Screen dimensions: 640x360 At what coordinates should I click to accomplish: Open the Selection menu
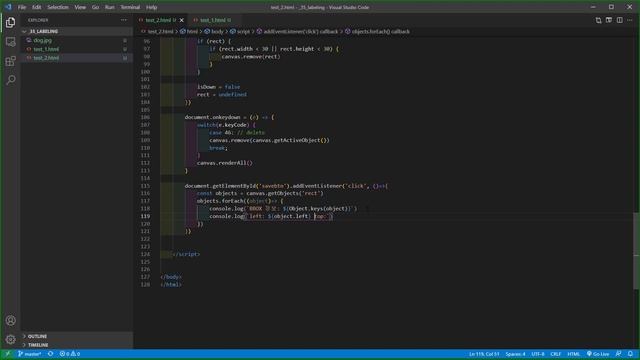click(x=58, y=7)
